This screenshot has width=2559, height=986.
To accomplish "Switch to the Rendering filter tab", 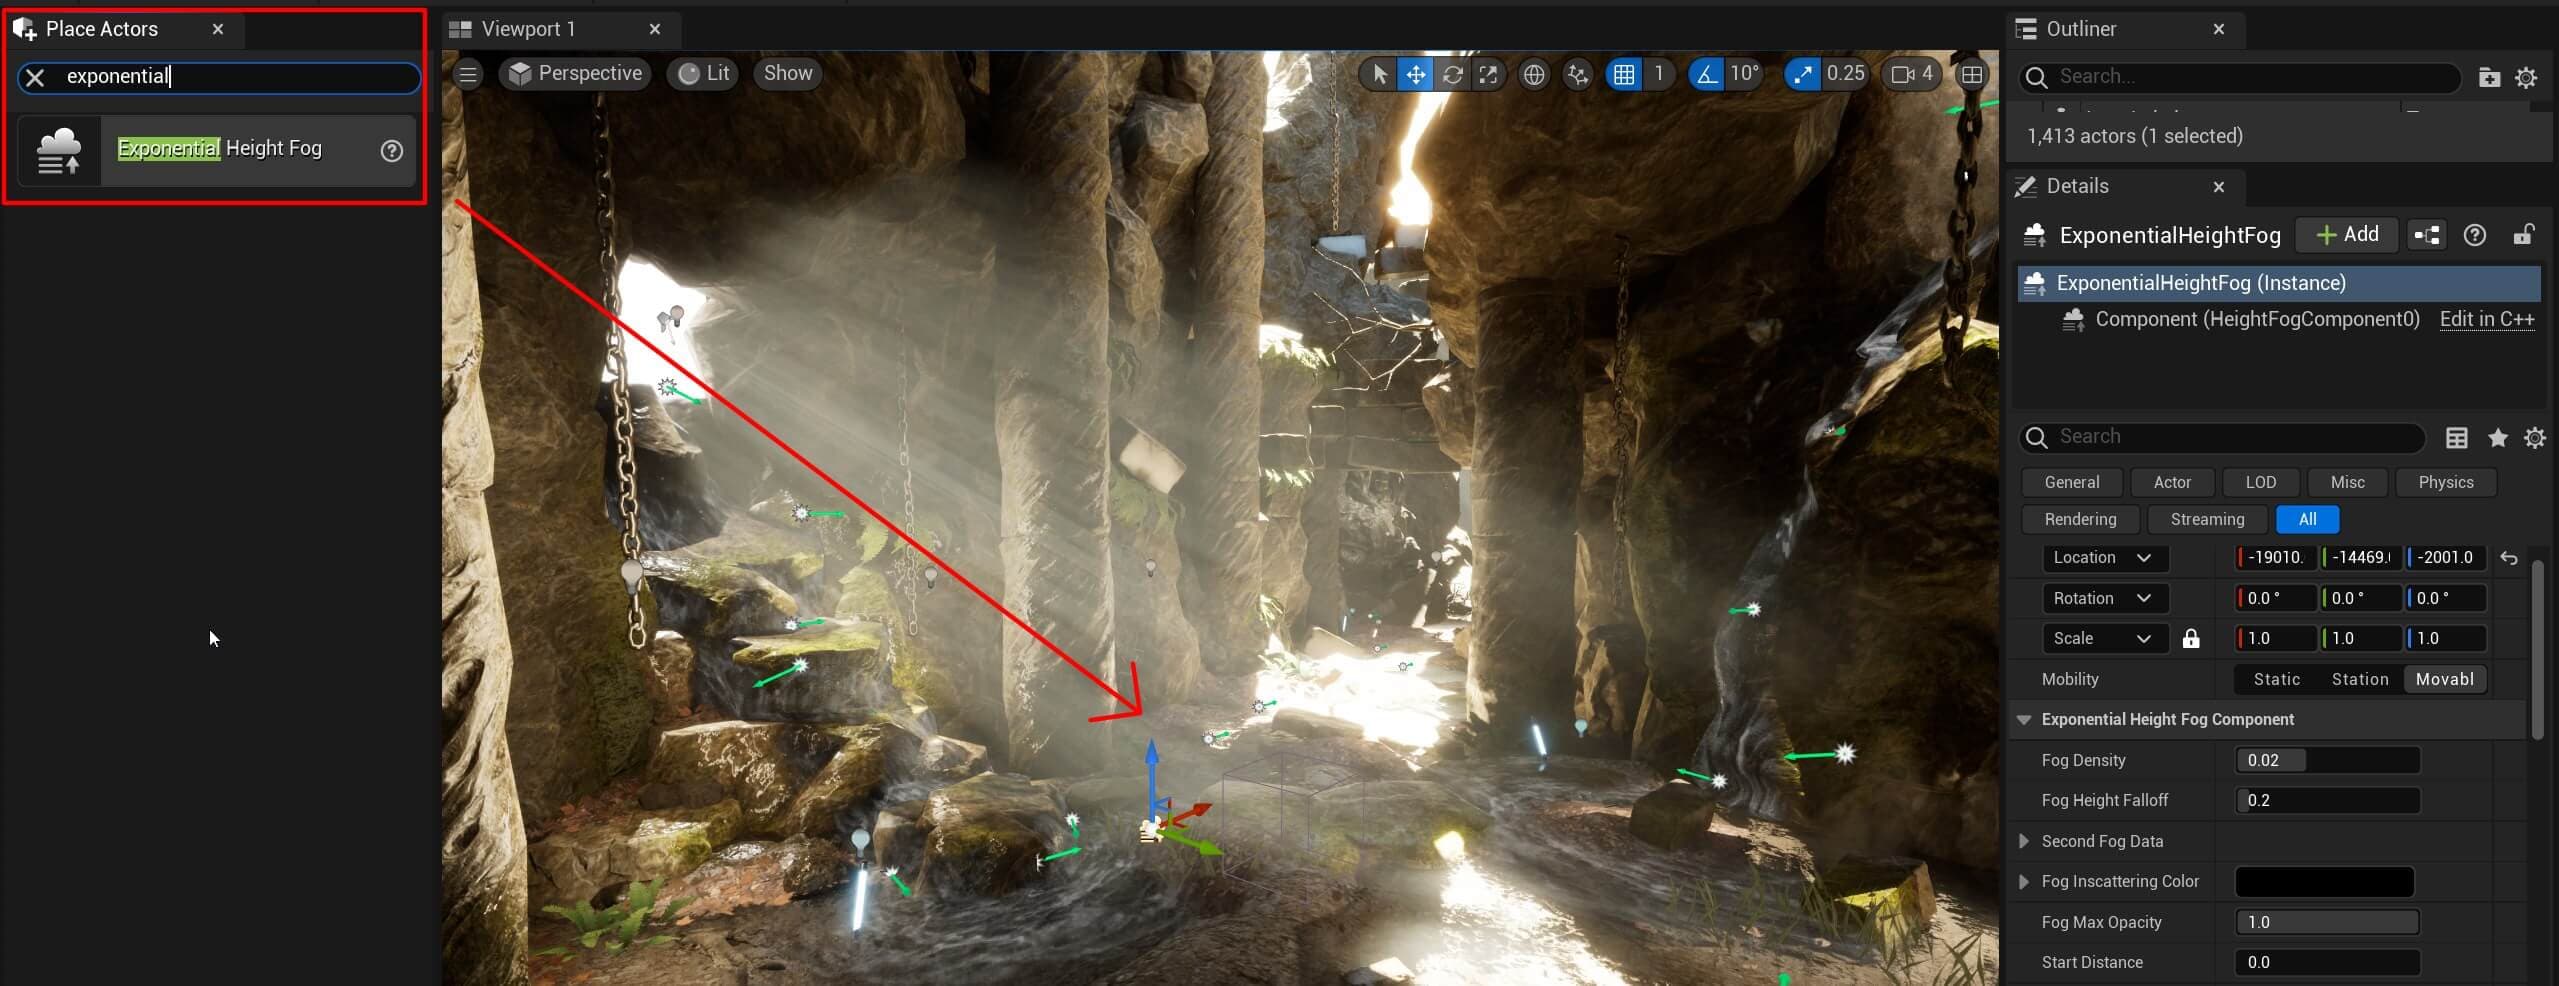I will pyautogui.click(x=2079, y=519).
